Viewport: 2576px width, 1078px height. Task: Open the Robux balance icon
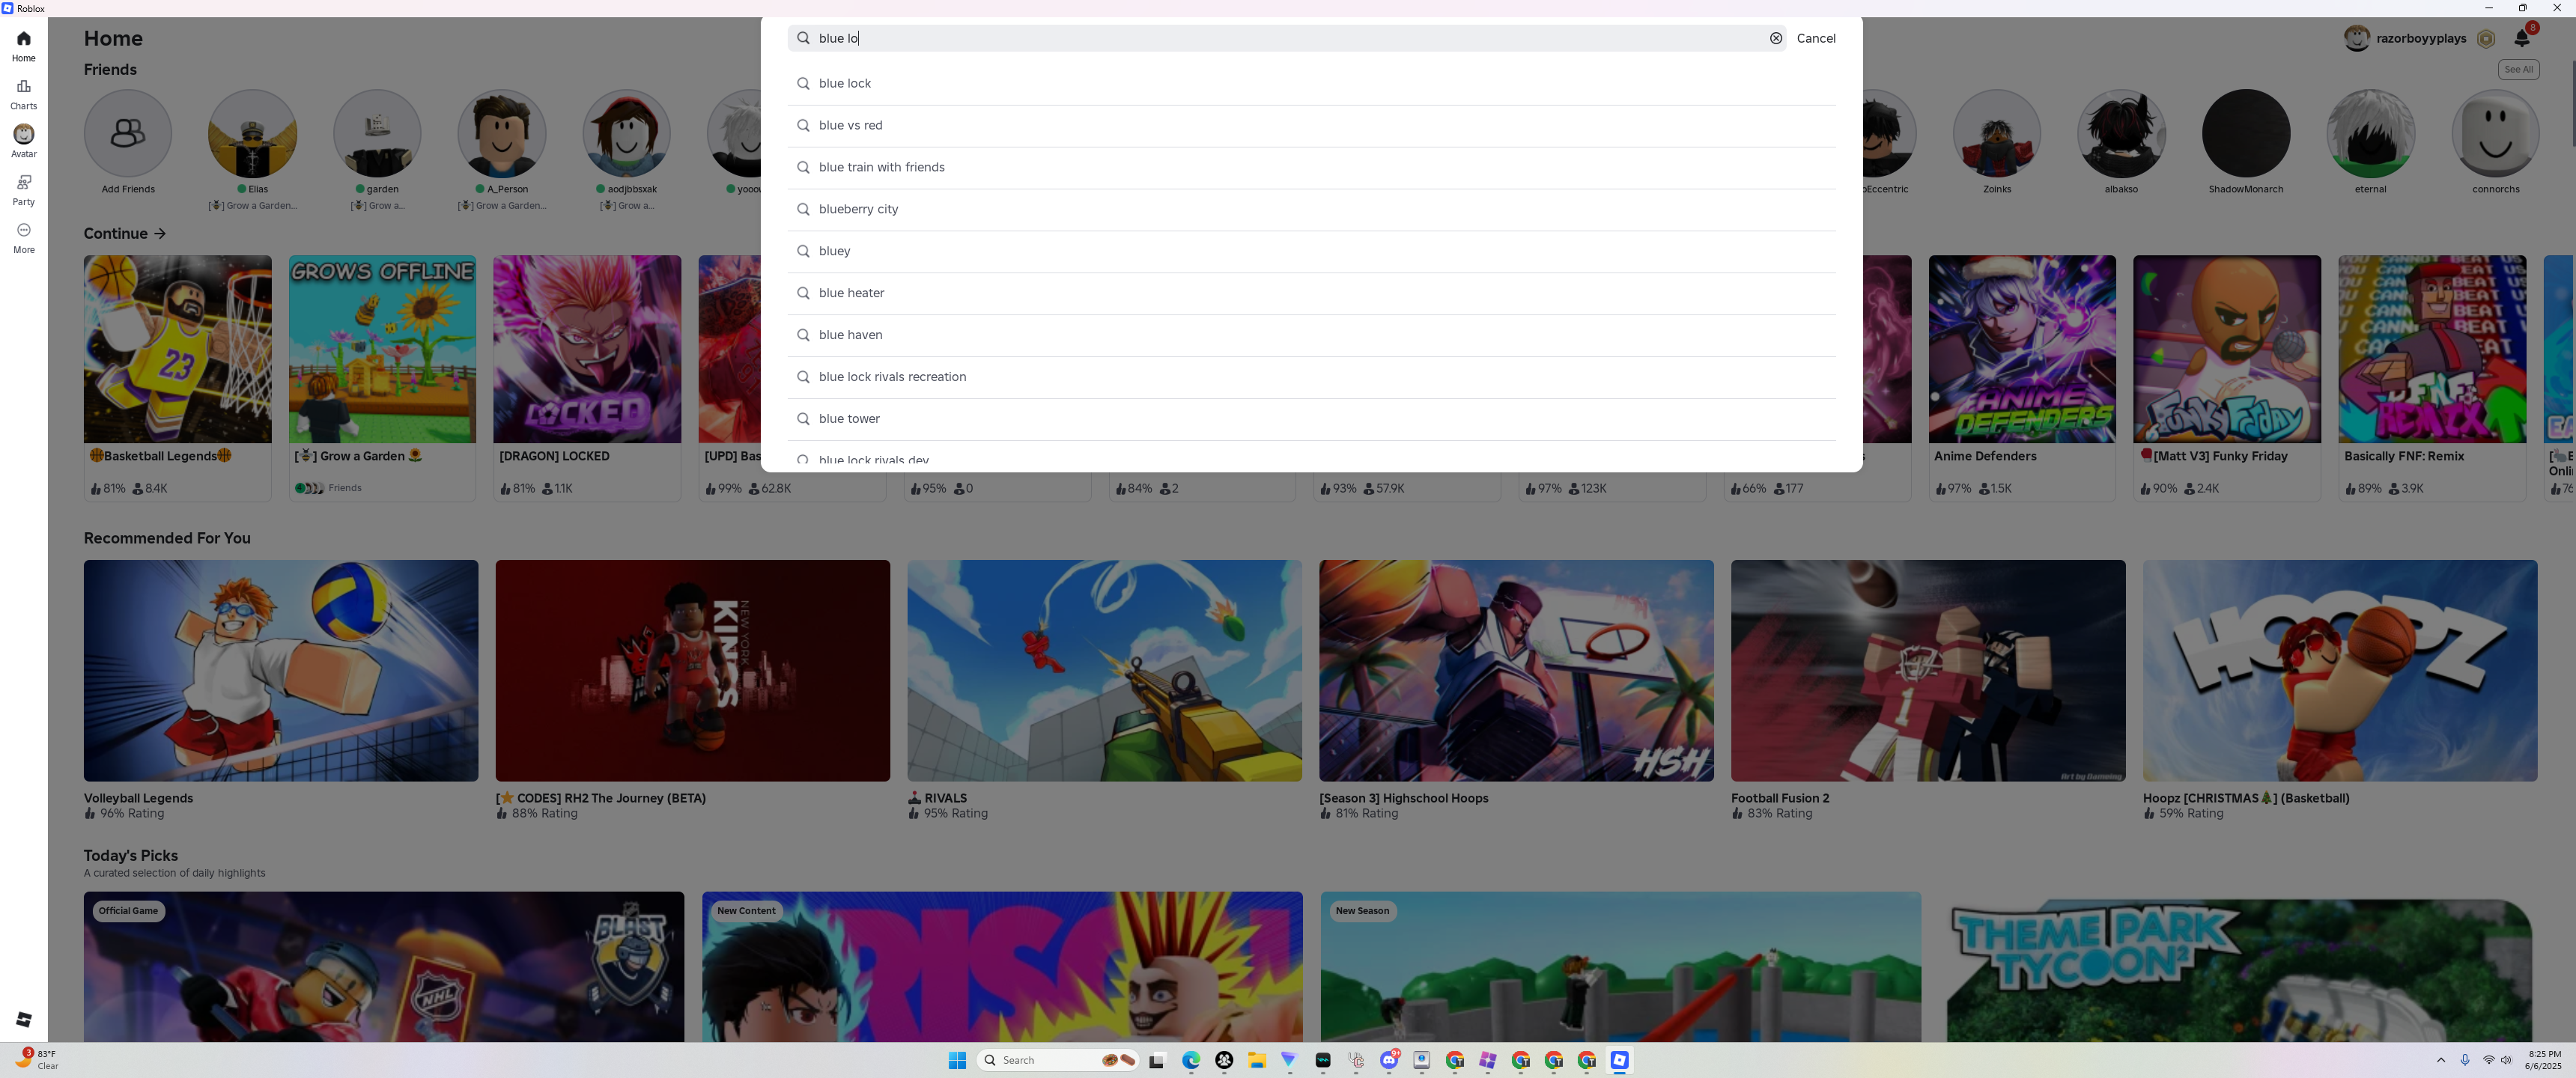click(2486, 39)
